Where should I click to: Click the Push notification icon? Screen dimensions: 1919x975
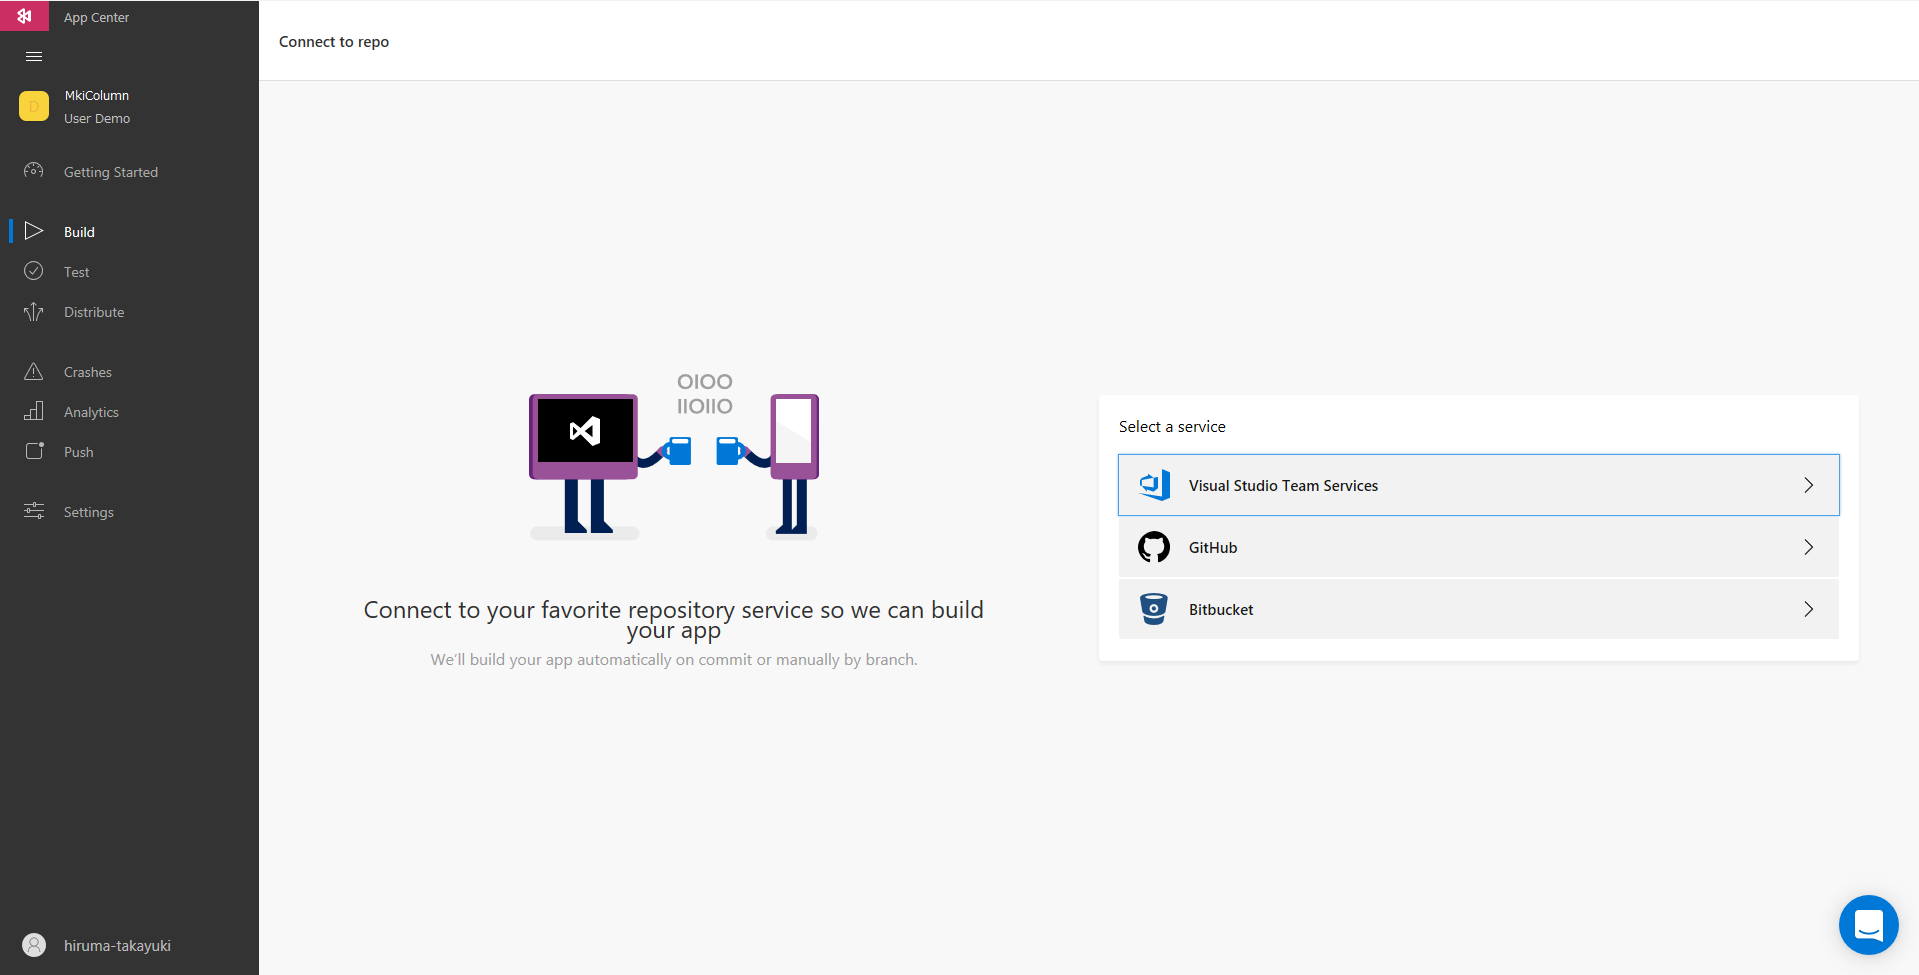(34, 451)
